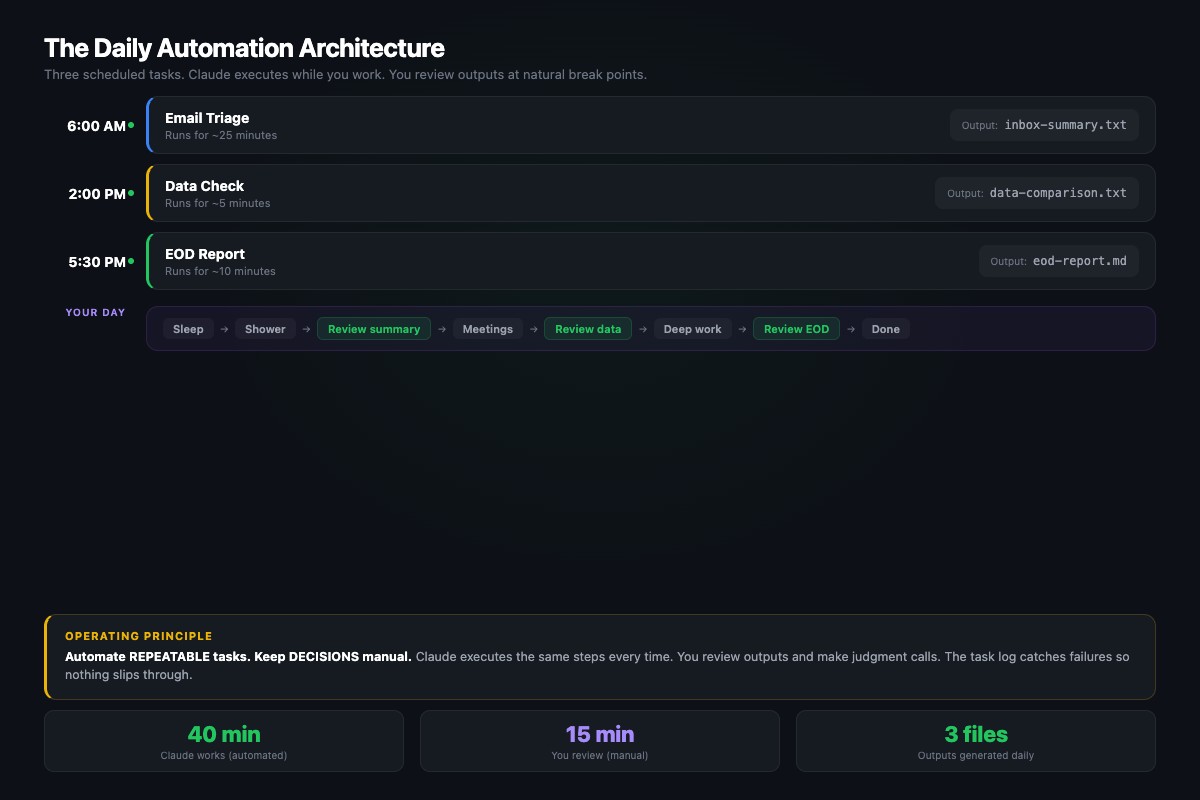Image resolution: width=1200 pixels, height=800 pixels.
Task: Open the EOD Report task card
Action: pyautogui.click(x=650, y=261)
